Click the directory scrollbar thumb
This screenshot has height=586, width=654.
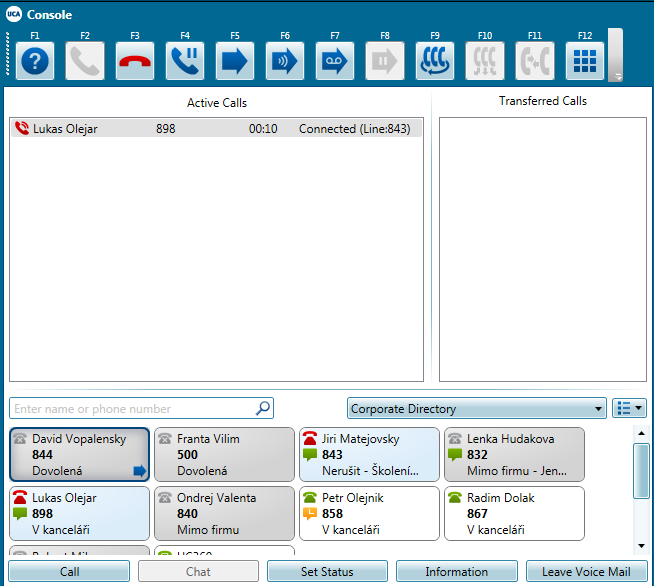click(x=641, y=471)
